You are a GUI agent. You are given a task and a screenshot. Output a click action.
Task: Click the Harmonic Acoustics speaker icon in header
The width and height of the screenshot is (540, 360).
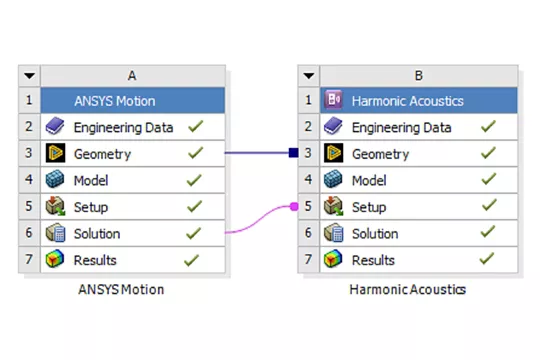334,100
